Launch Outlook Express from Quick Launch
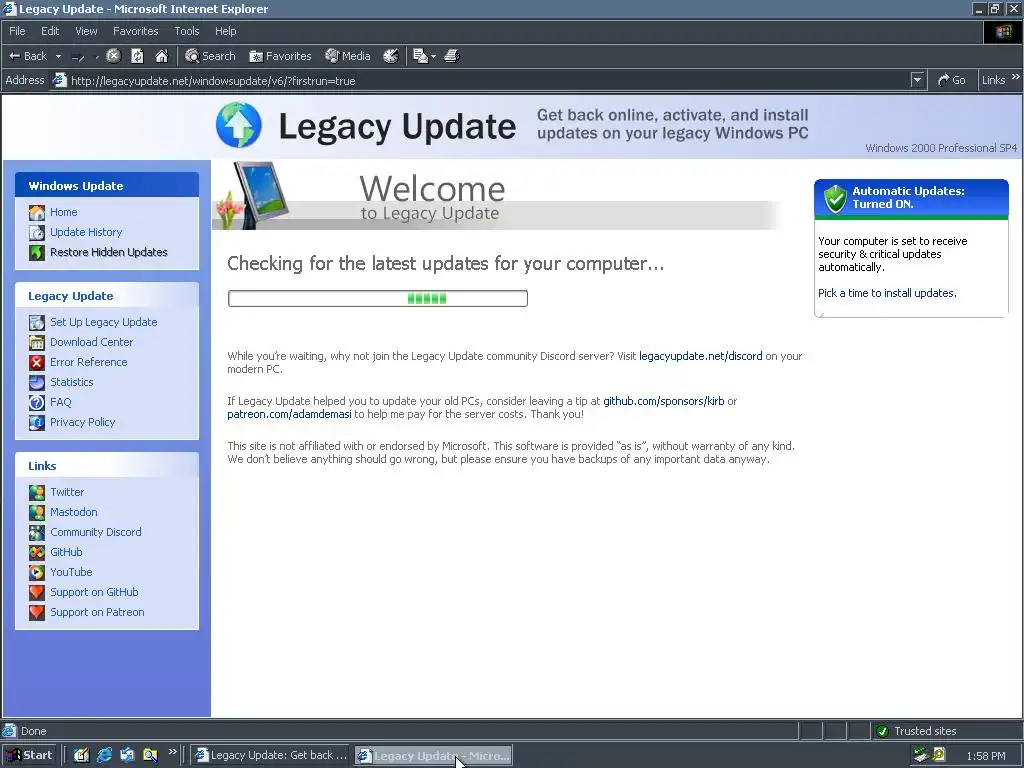 [127, 755]
